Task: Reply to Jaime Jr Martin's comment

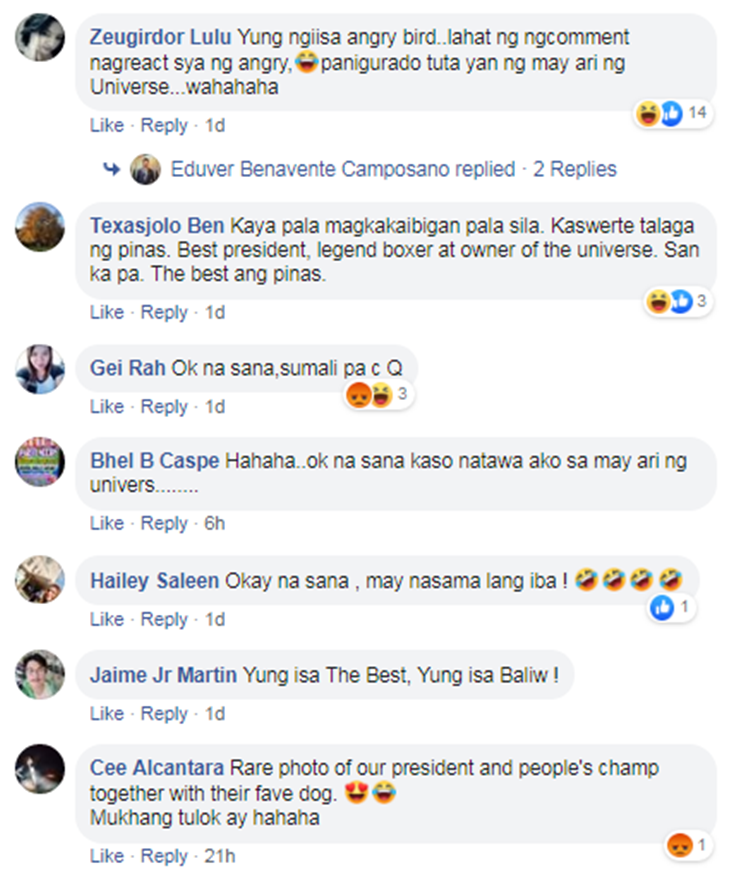Action: coord(164,713)
